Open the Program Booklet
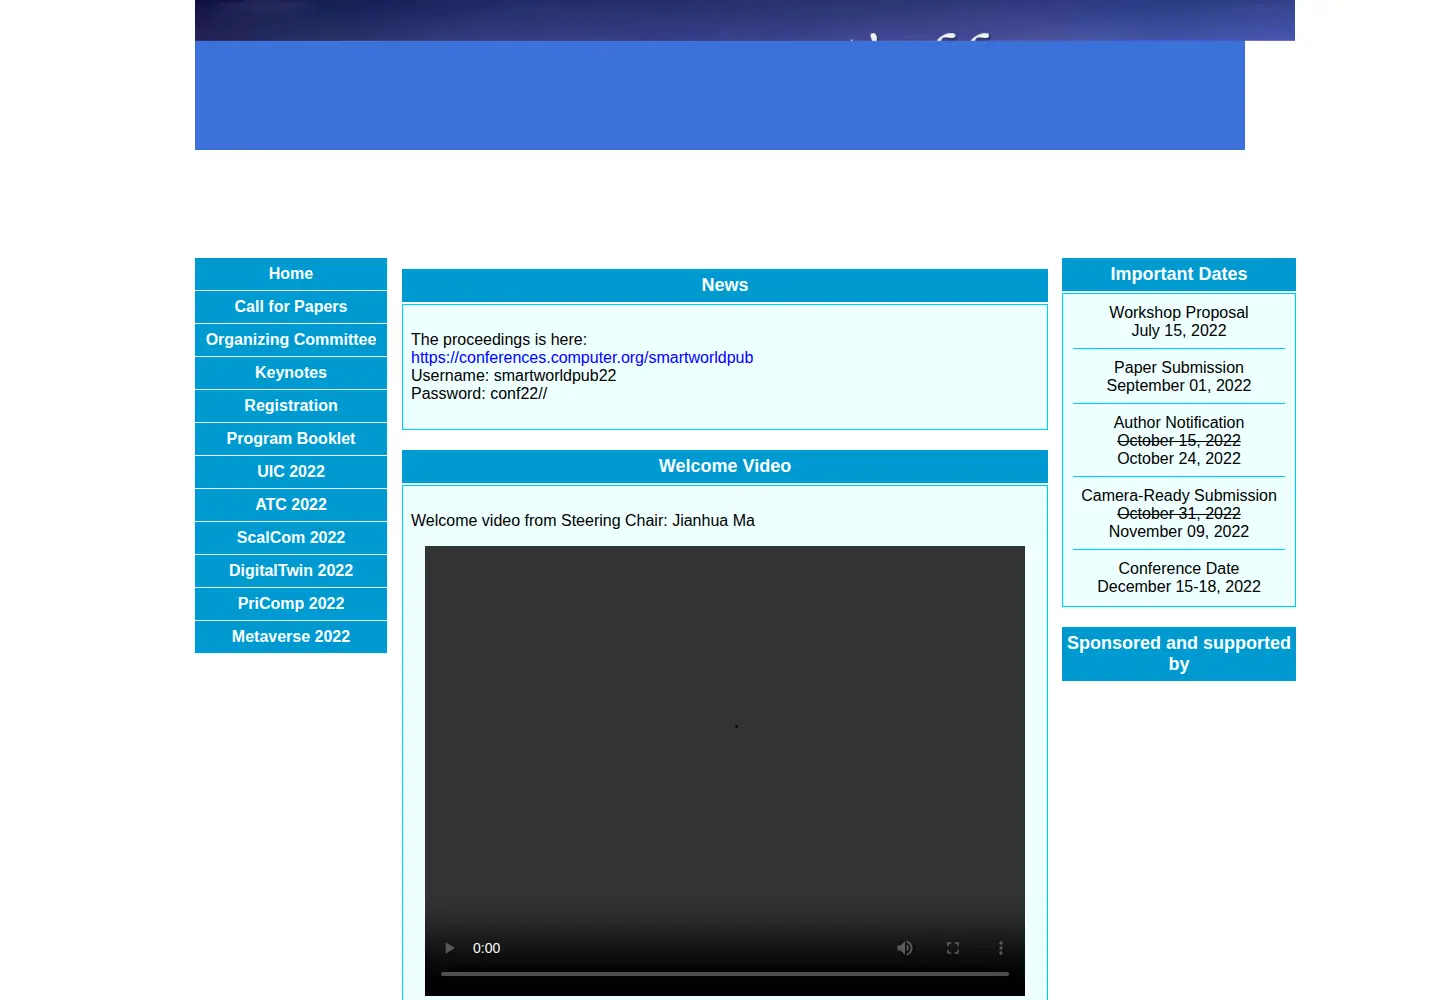Image resolution: width=1440 pixels, height=1000 pixels. click(291, 439)
